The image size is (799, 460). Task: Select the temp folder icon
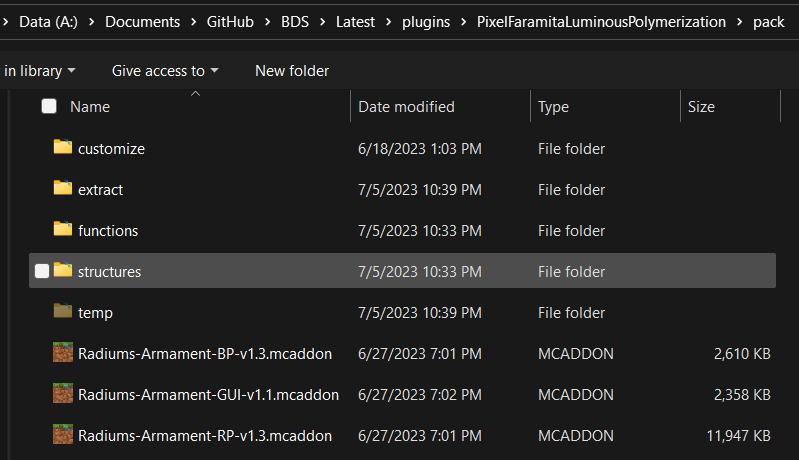pyautogui.click(x=63, y=312)
